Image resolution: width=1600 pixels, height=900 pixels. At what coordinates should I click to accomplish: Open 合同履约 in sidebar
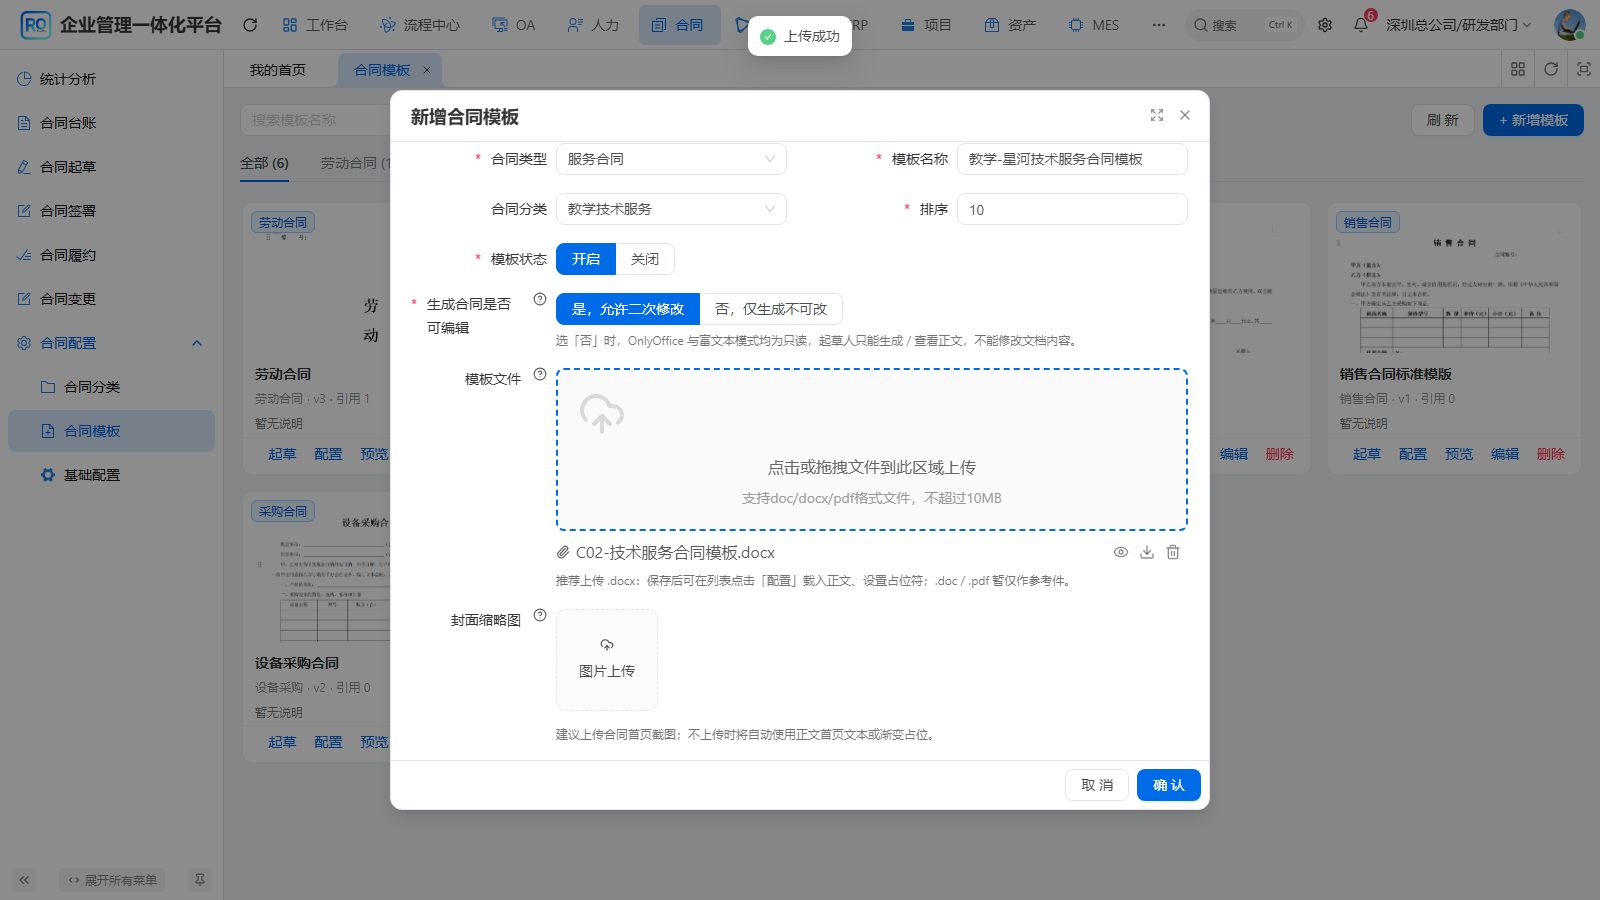(111, 255)
